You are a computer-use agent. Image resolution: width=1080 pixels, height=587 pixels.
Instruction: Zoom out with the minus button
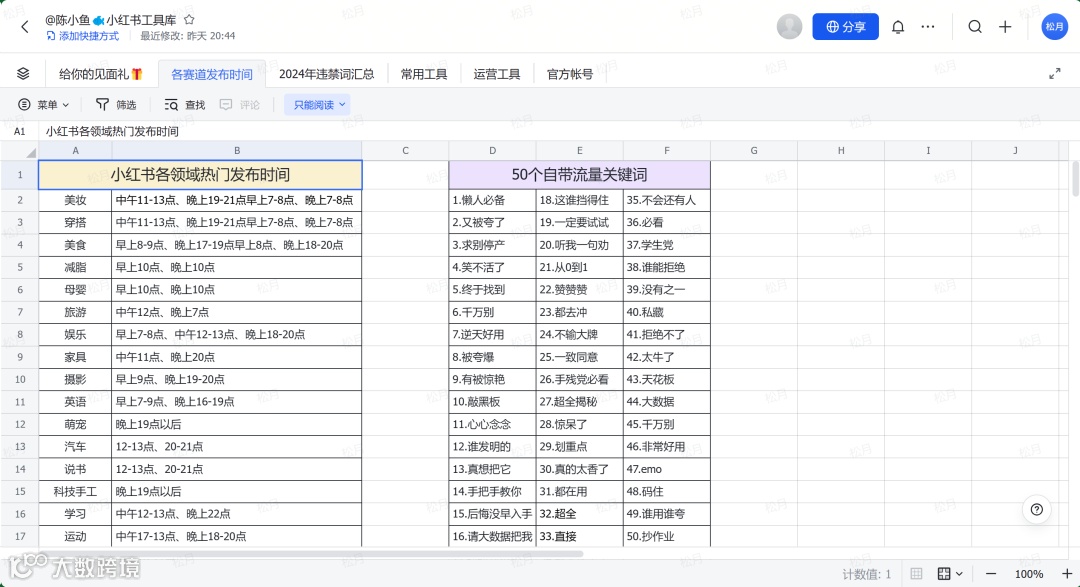click(990, 574)
